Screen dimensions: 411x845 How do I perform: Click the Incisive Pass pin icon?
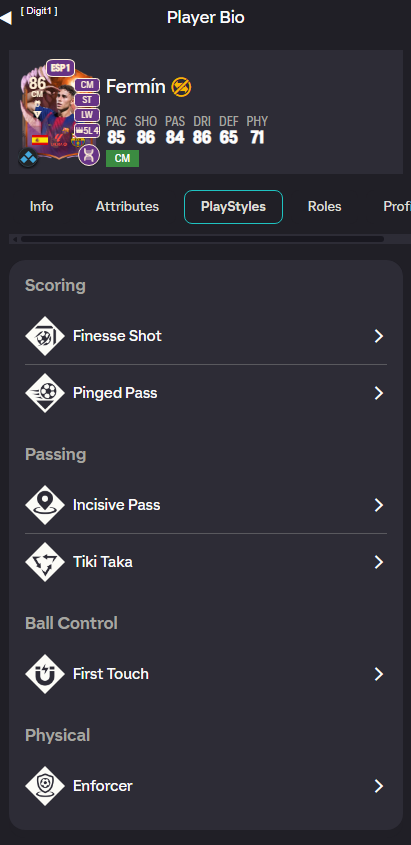[45, 505]
